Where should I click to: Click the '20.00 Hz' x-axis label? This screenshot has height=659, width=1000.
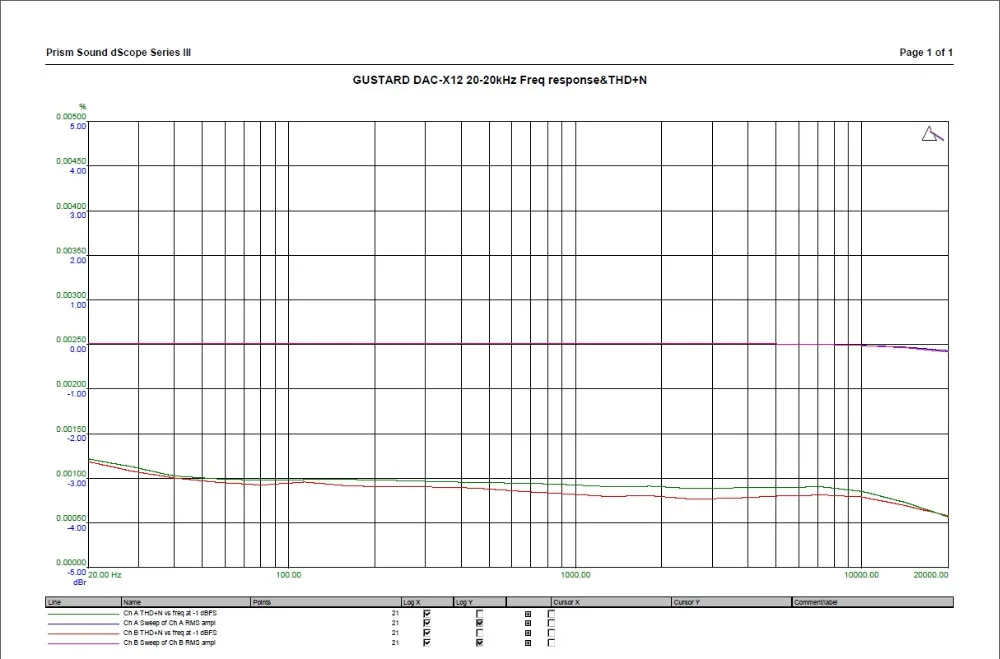click(x=105, y=575)
